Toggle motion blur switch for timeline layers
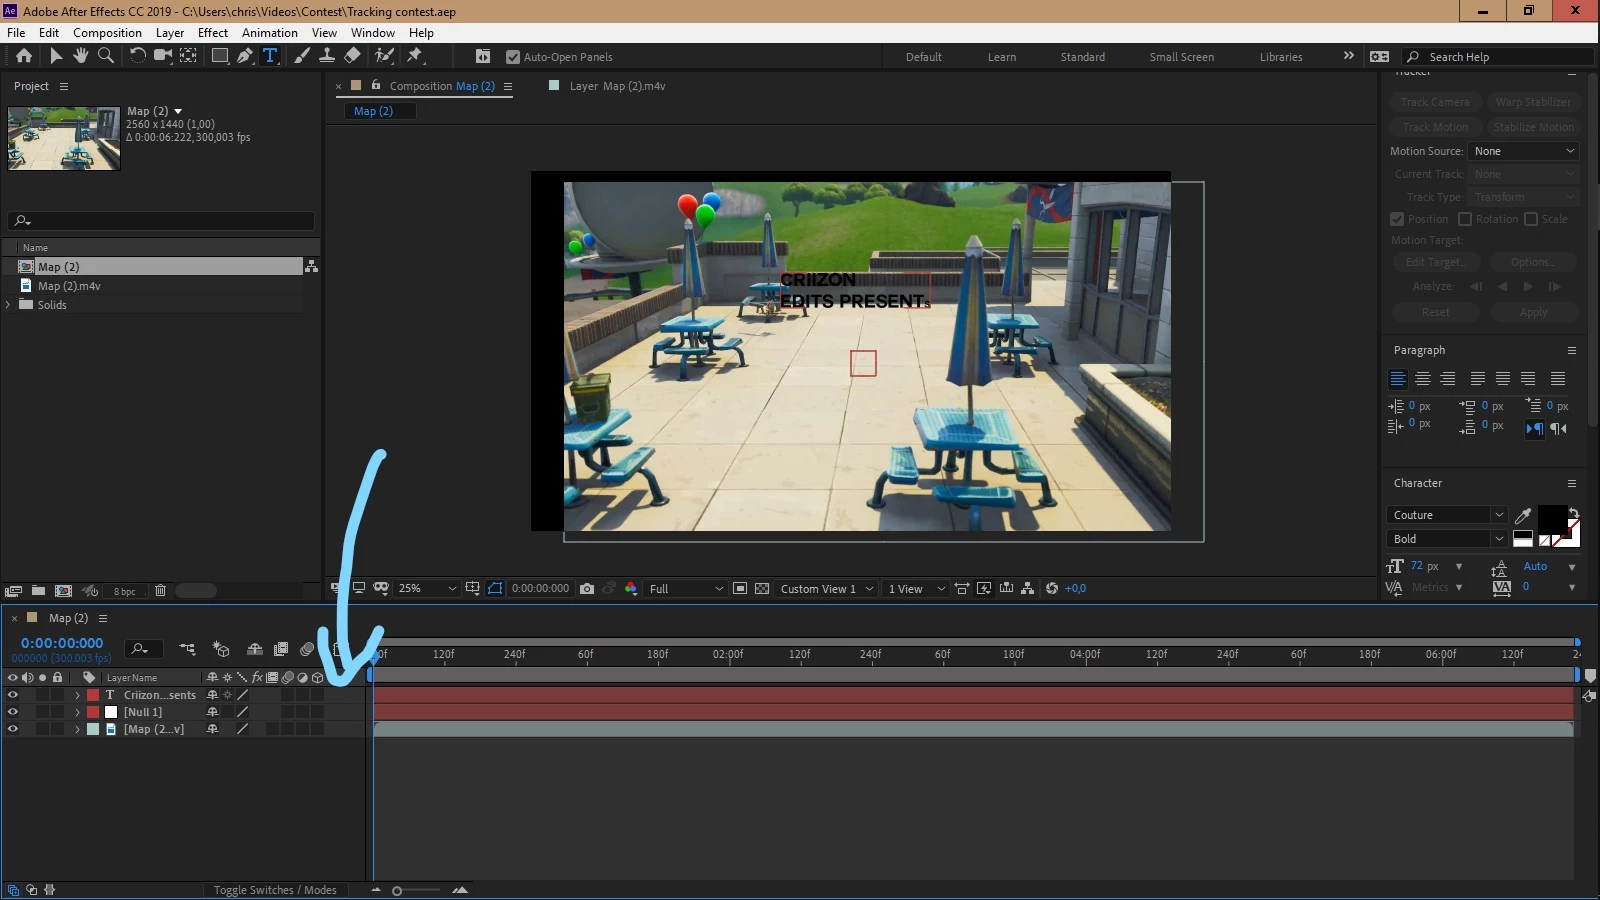The width and height of the screenshot is (1600, 900). 307,649
